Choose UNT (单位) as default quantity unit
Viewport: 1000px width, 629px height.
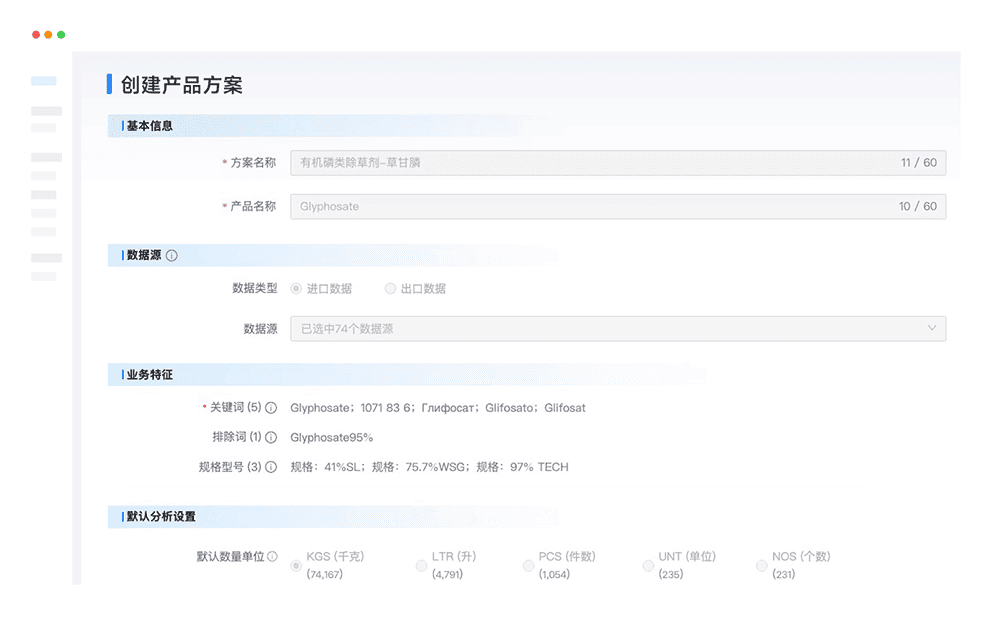pos(648,566)
